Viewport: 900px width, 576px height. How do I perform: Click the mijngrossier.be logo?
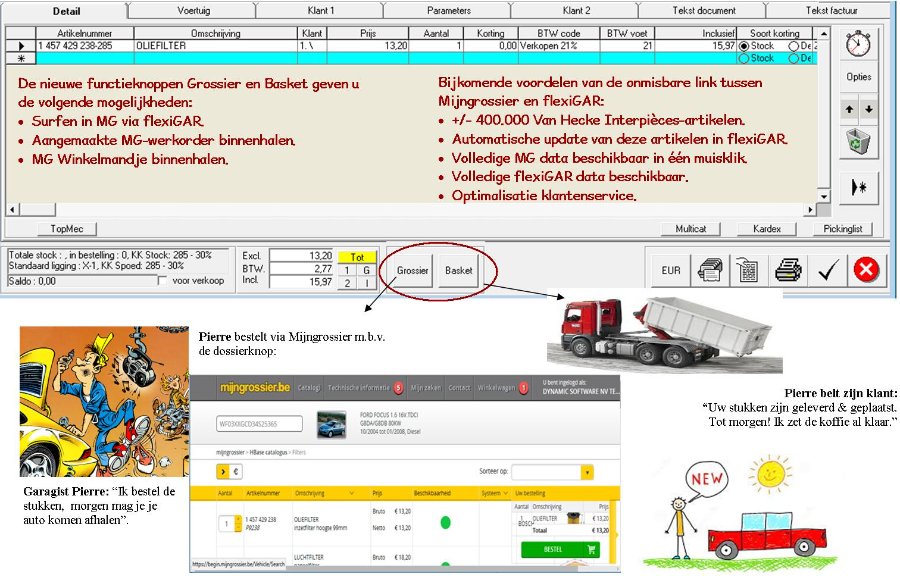[x=254, y=388]
